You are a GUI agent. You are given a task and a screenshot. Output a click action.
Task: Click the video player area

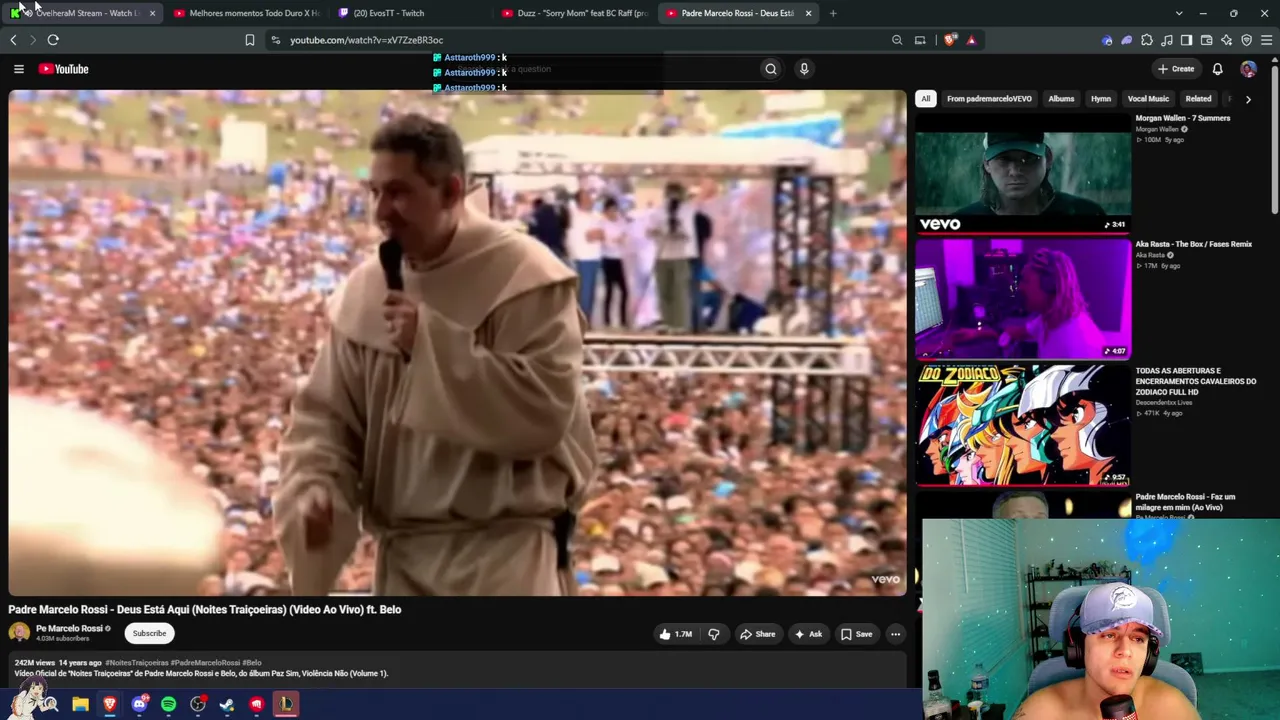[x=457, y=343]
